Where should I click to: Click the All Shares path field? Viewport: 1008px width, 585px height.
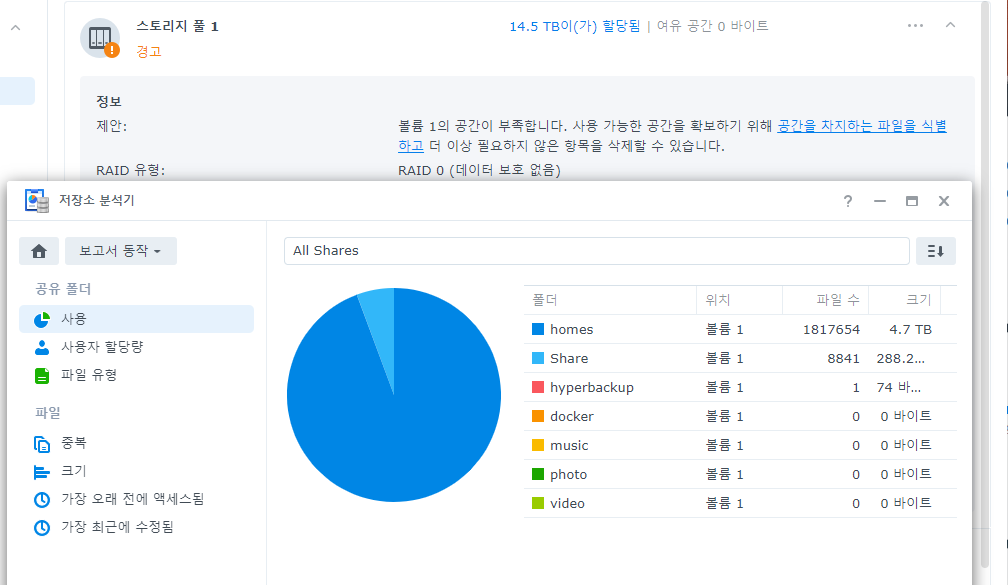click(597, 251)
